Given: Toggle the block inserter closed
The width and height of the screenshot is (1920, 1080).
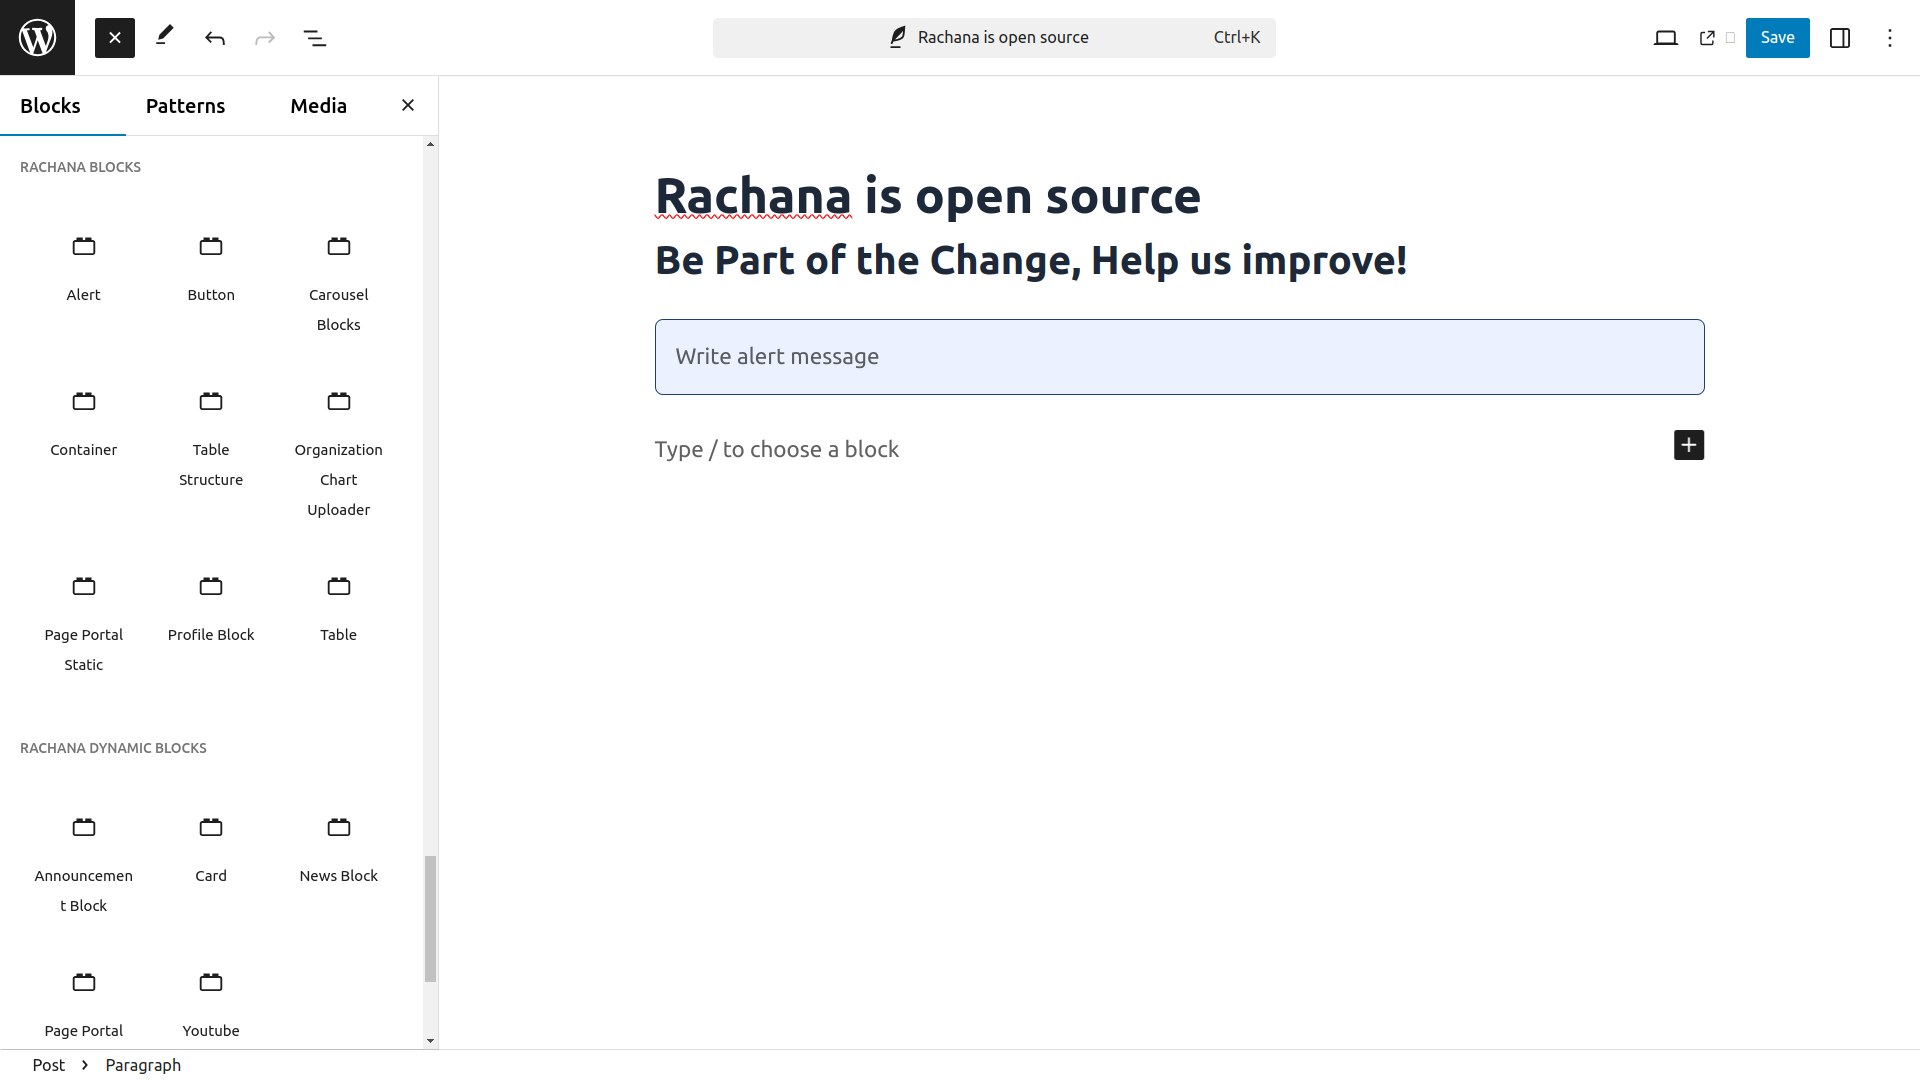Looking at the screenshot, I should pos(115,38).
